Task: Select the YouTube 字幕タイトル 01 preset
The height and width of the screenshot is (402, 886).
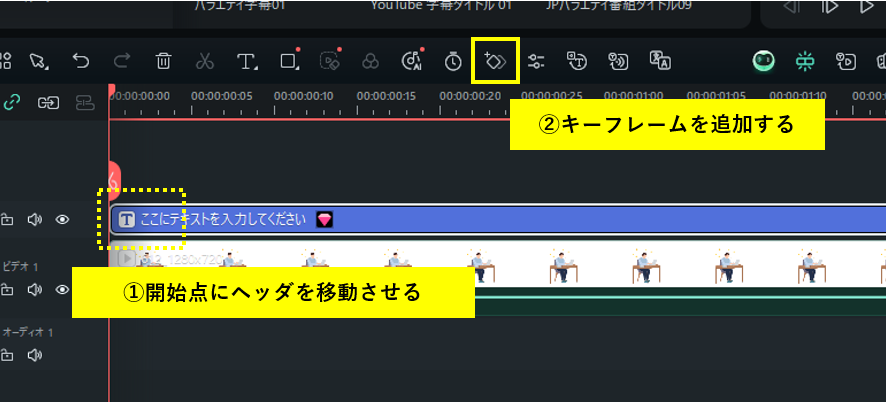Action: click(442, 6)
